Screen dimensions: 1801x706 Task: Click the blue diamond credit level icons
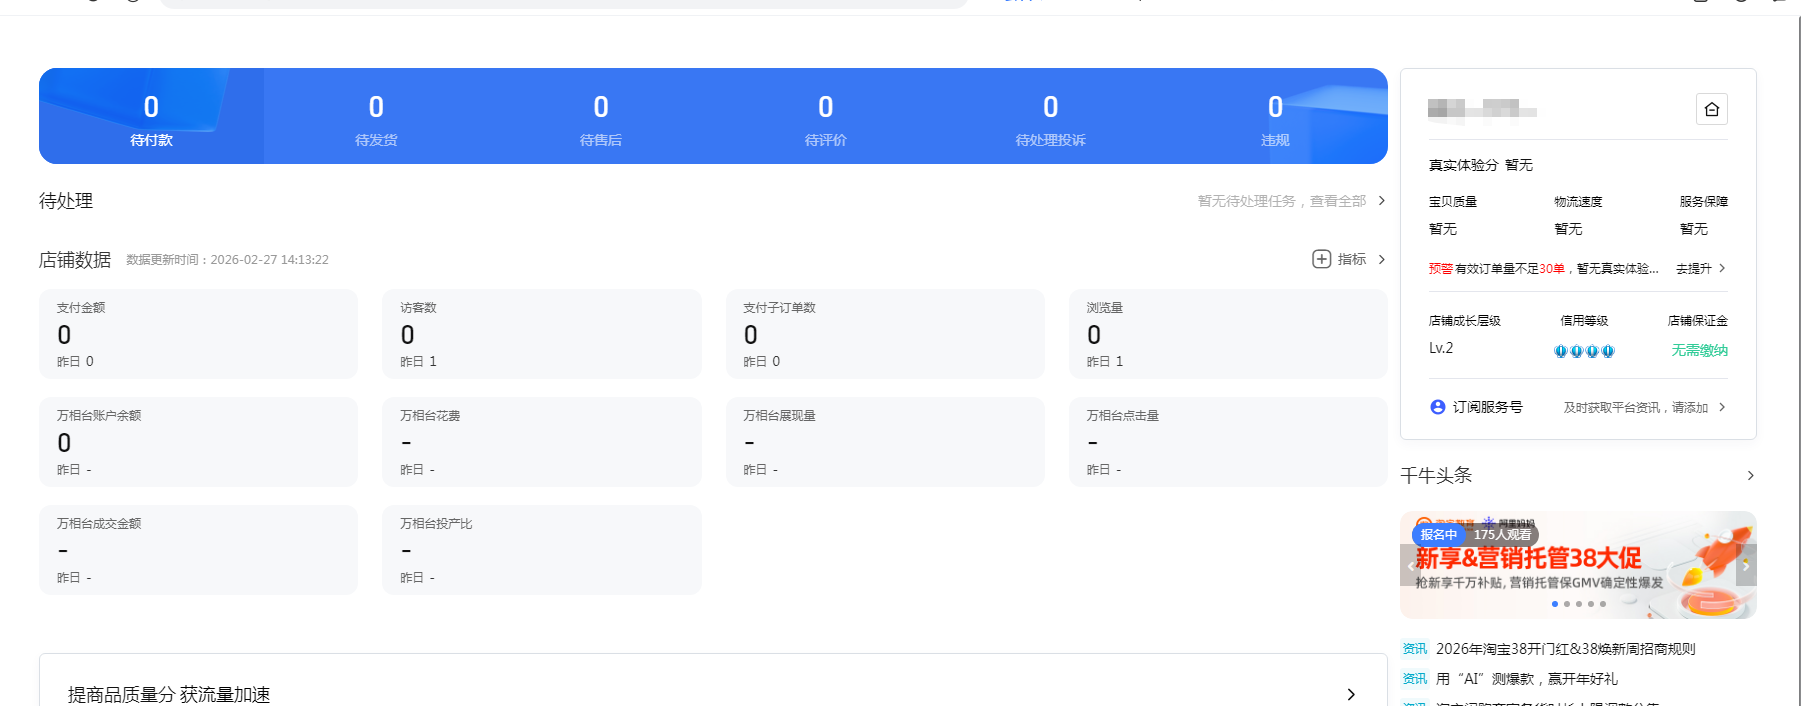pyautogui.click(x=1584, y=351)
